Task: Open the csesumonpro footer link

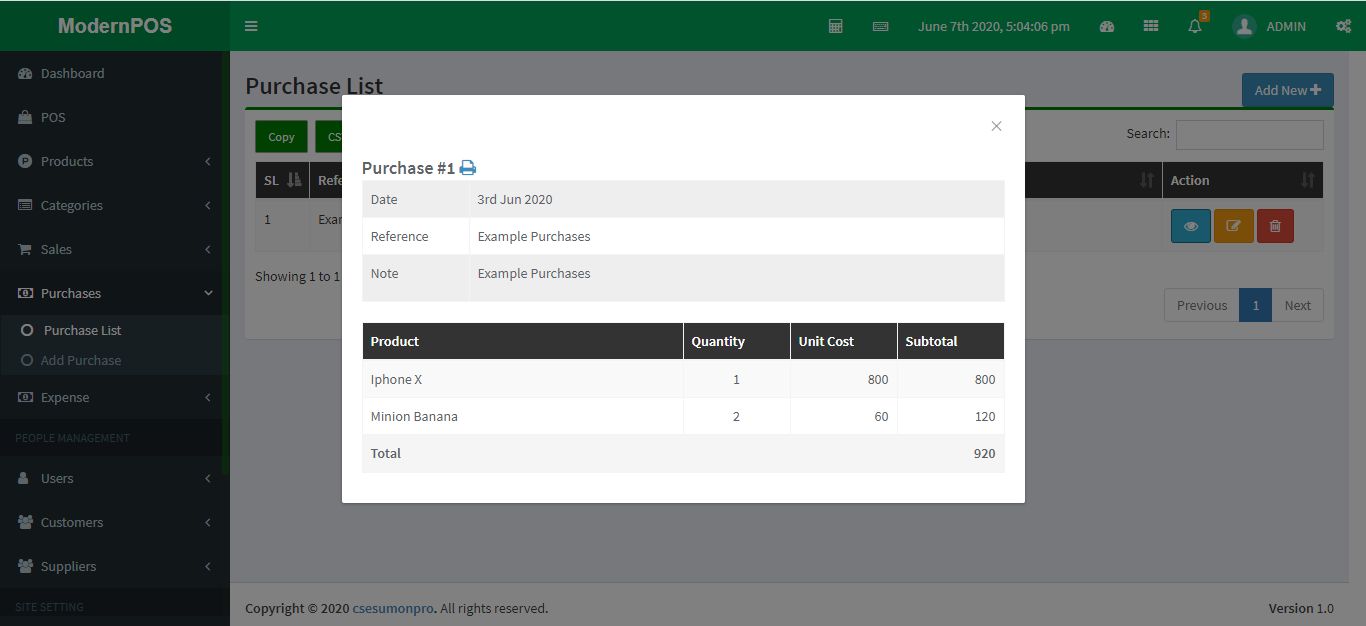Action: (393, 608)
